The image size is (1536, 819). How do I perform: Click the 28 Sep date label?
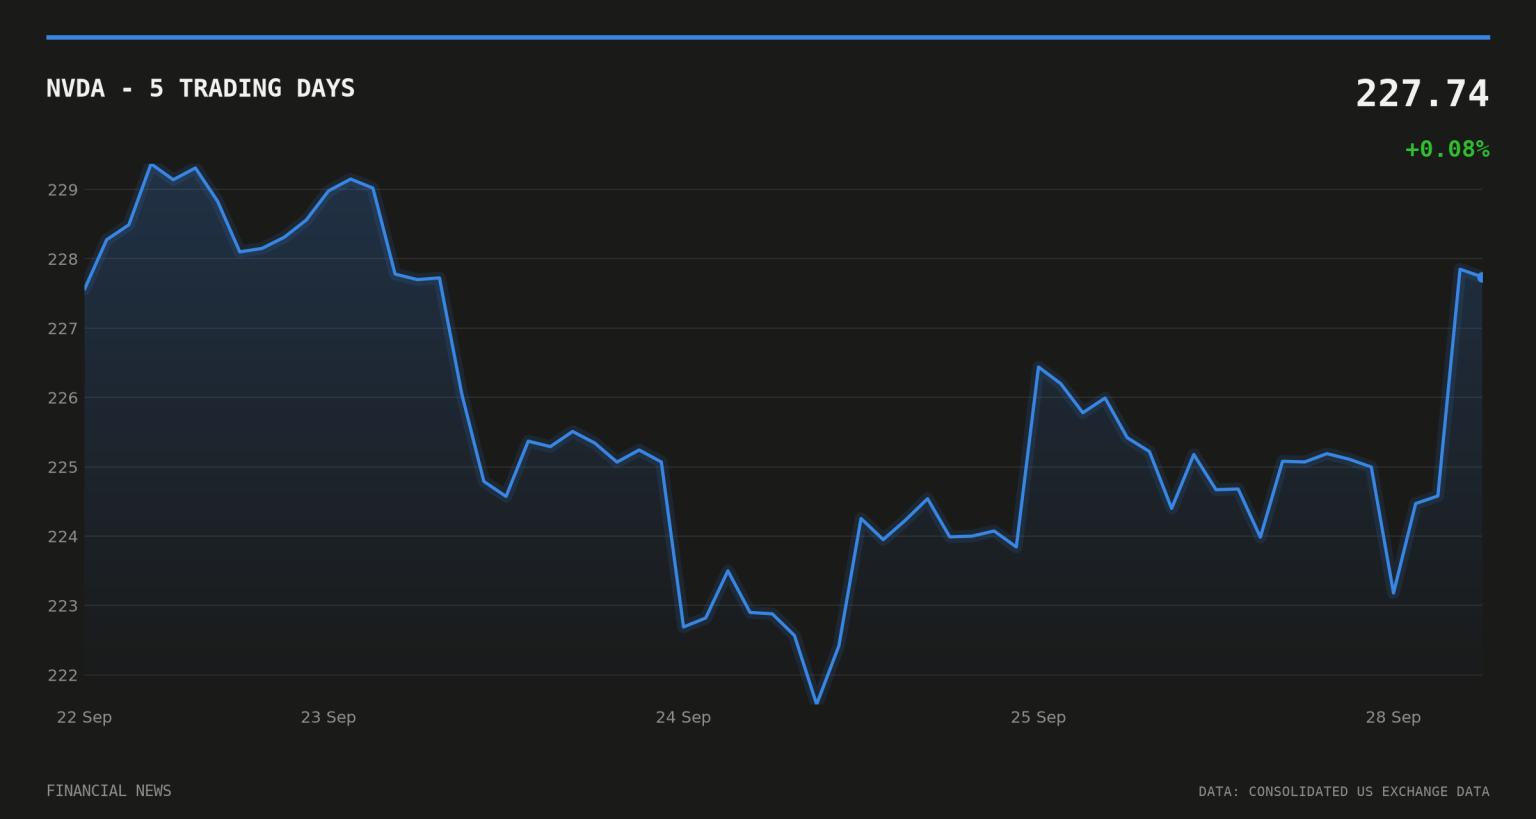tap(1393, 717)
